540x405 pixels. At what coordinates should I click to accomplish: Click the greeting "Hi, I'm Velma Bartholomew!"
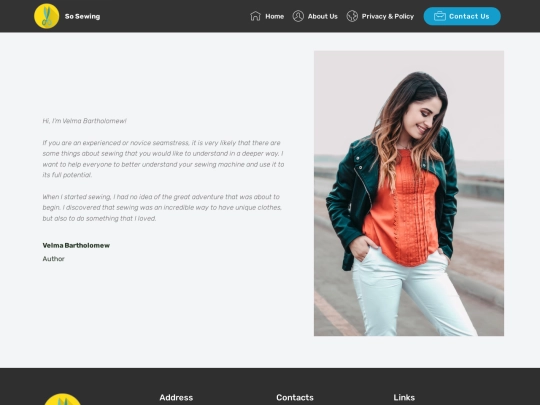(x=85, y=121)
